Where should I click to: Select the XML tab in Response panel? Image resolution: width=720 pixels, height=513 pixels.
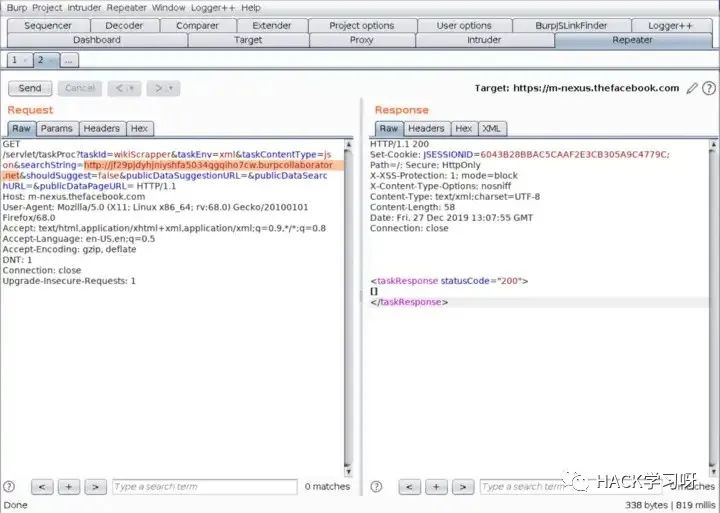(491, 128)
